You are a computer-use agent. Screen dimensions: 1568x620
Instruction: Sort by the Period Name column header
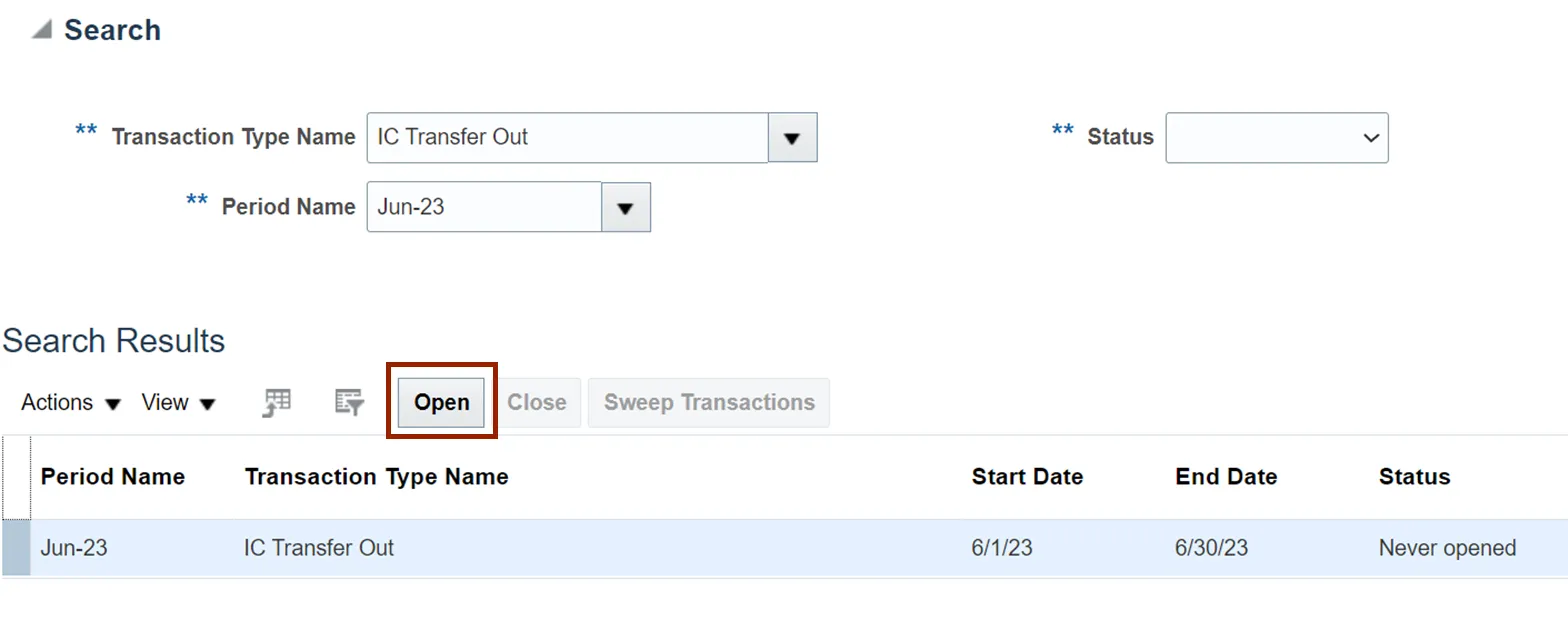(x=113, y=477)
